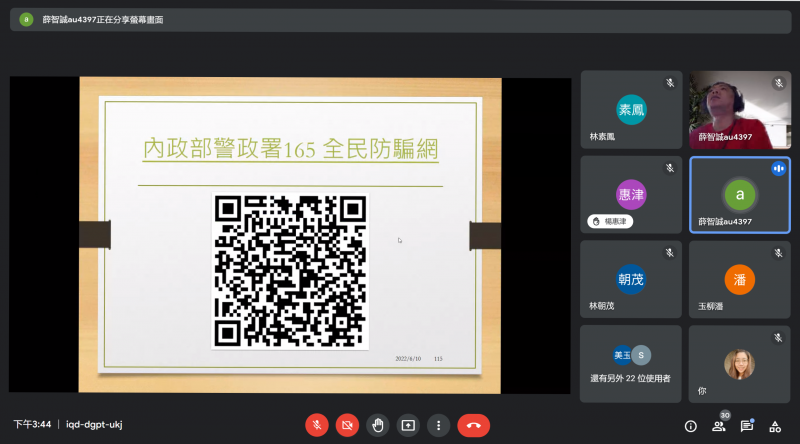
Task: Click the 朝茂 blue avatar circle
Action: click(x=631, y=280)
